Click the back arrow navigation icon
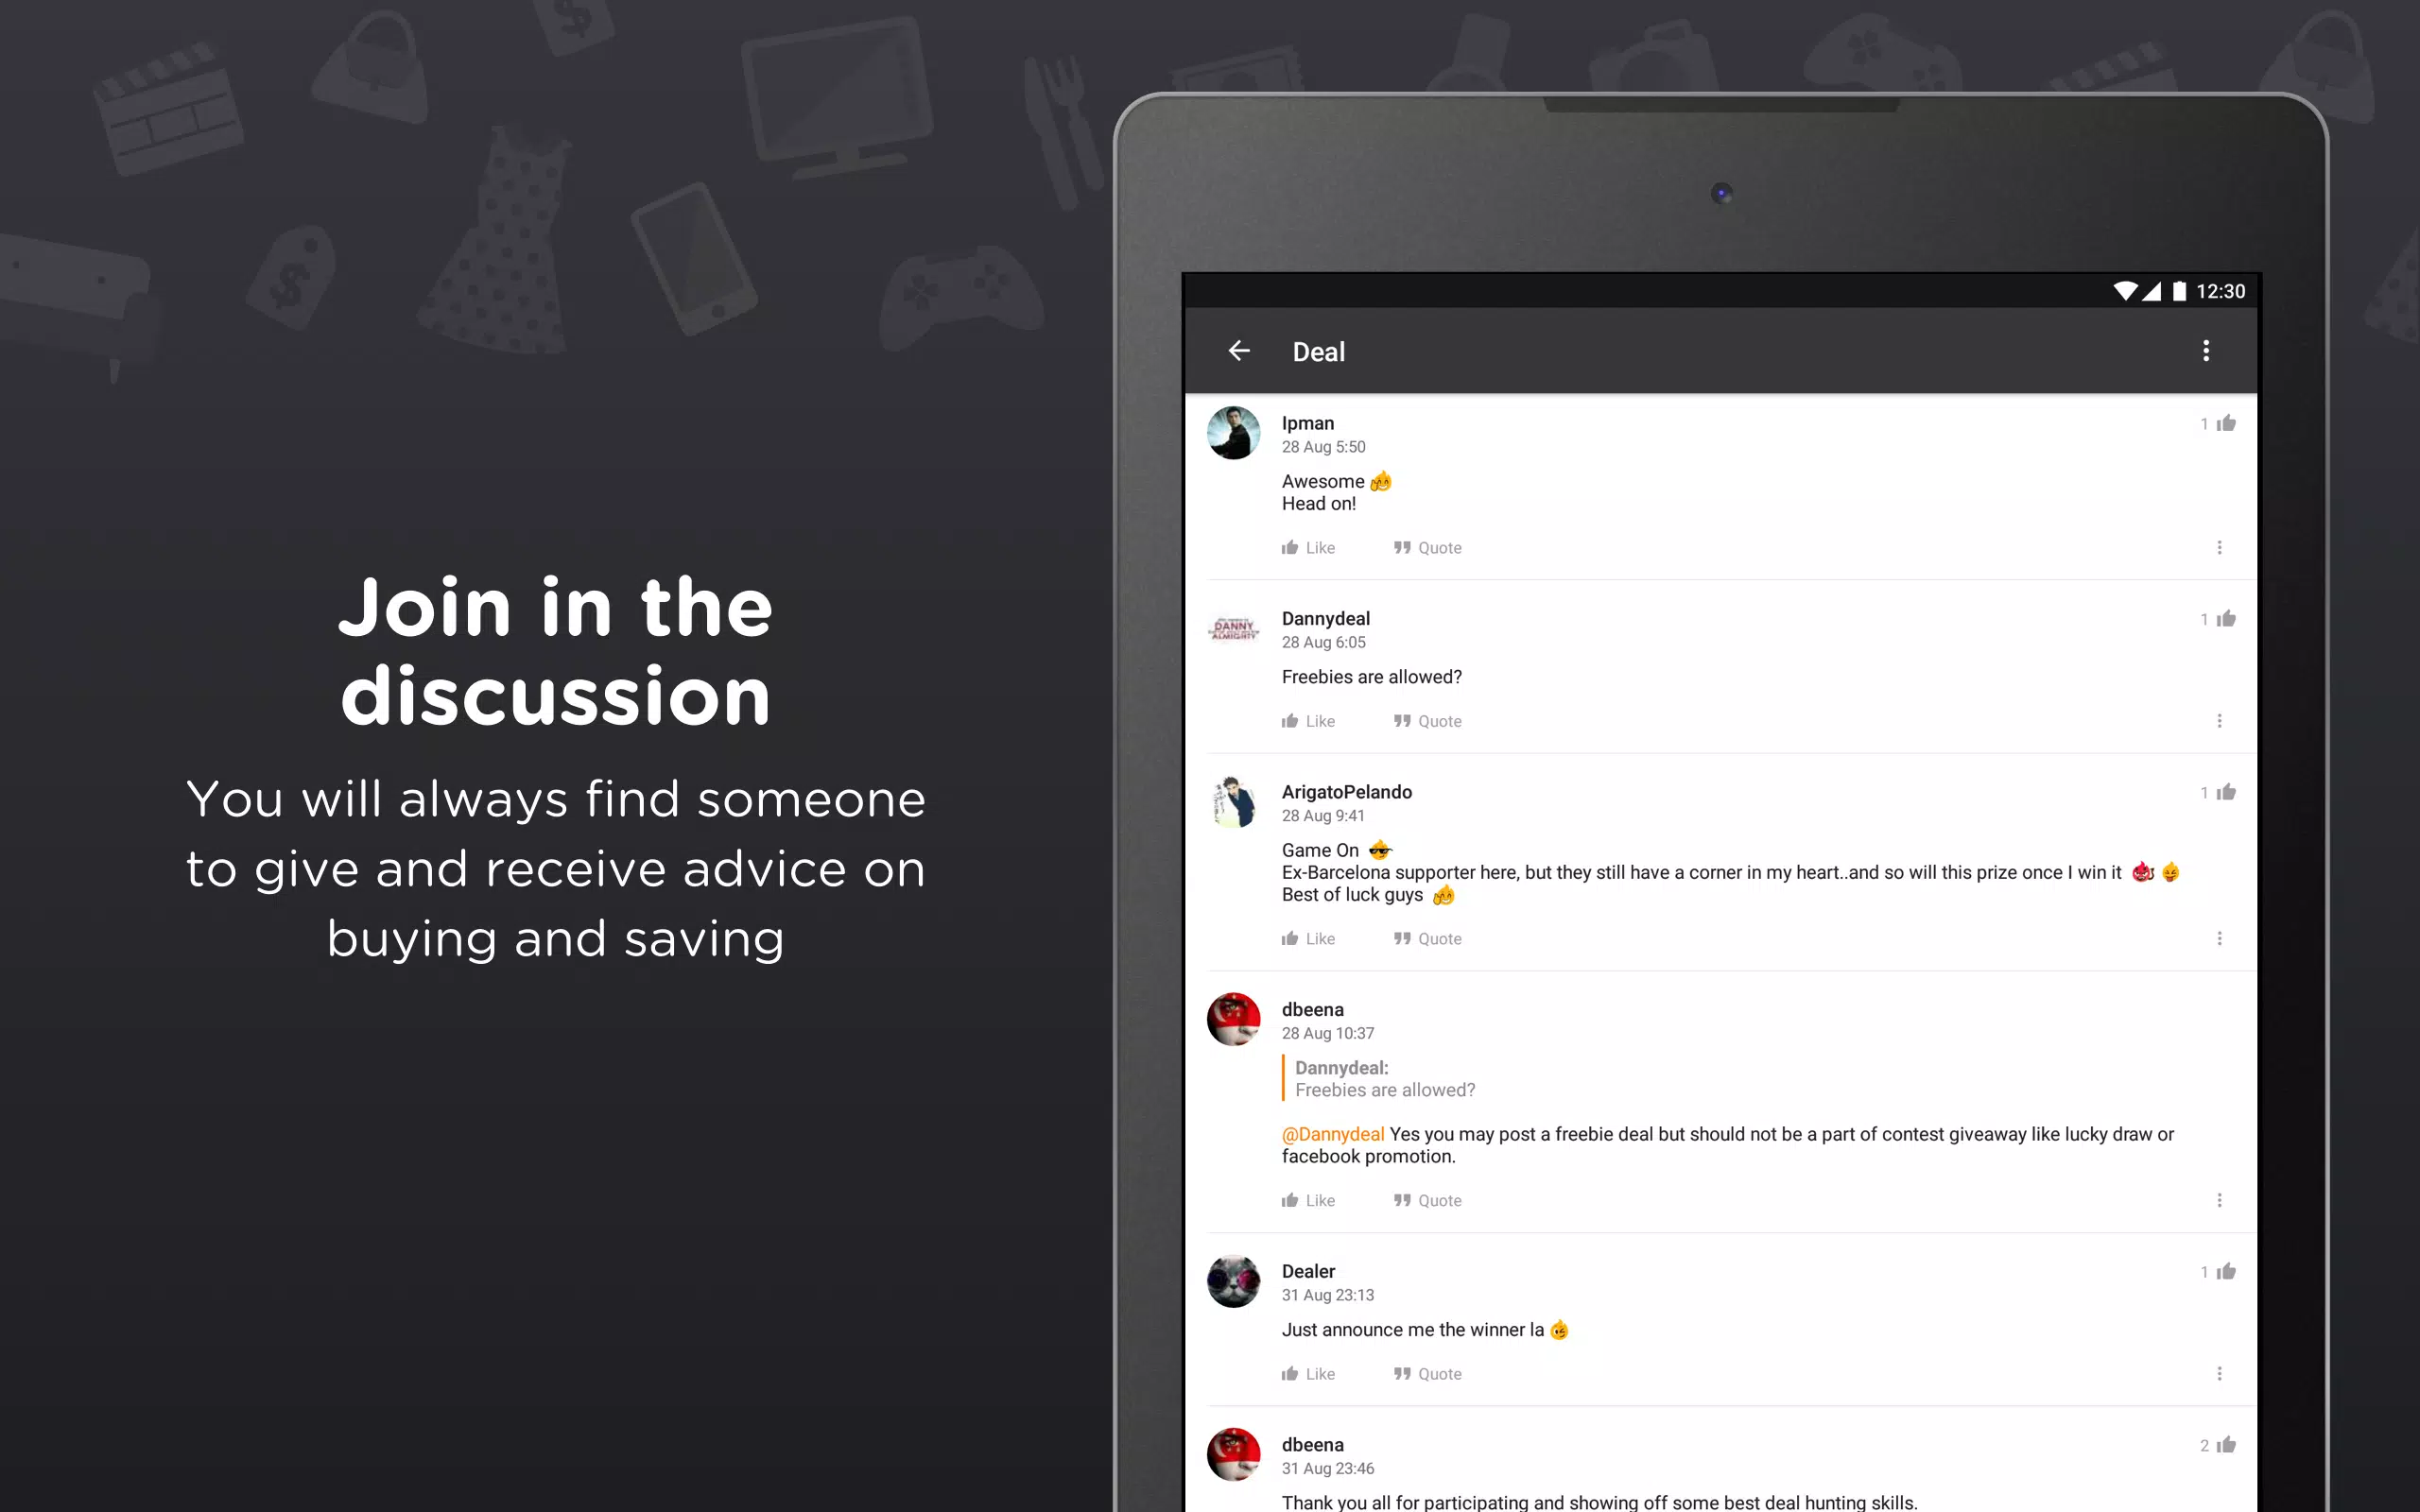The height and width of the screenshot is (1512, 2420). coord(1238,352)
